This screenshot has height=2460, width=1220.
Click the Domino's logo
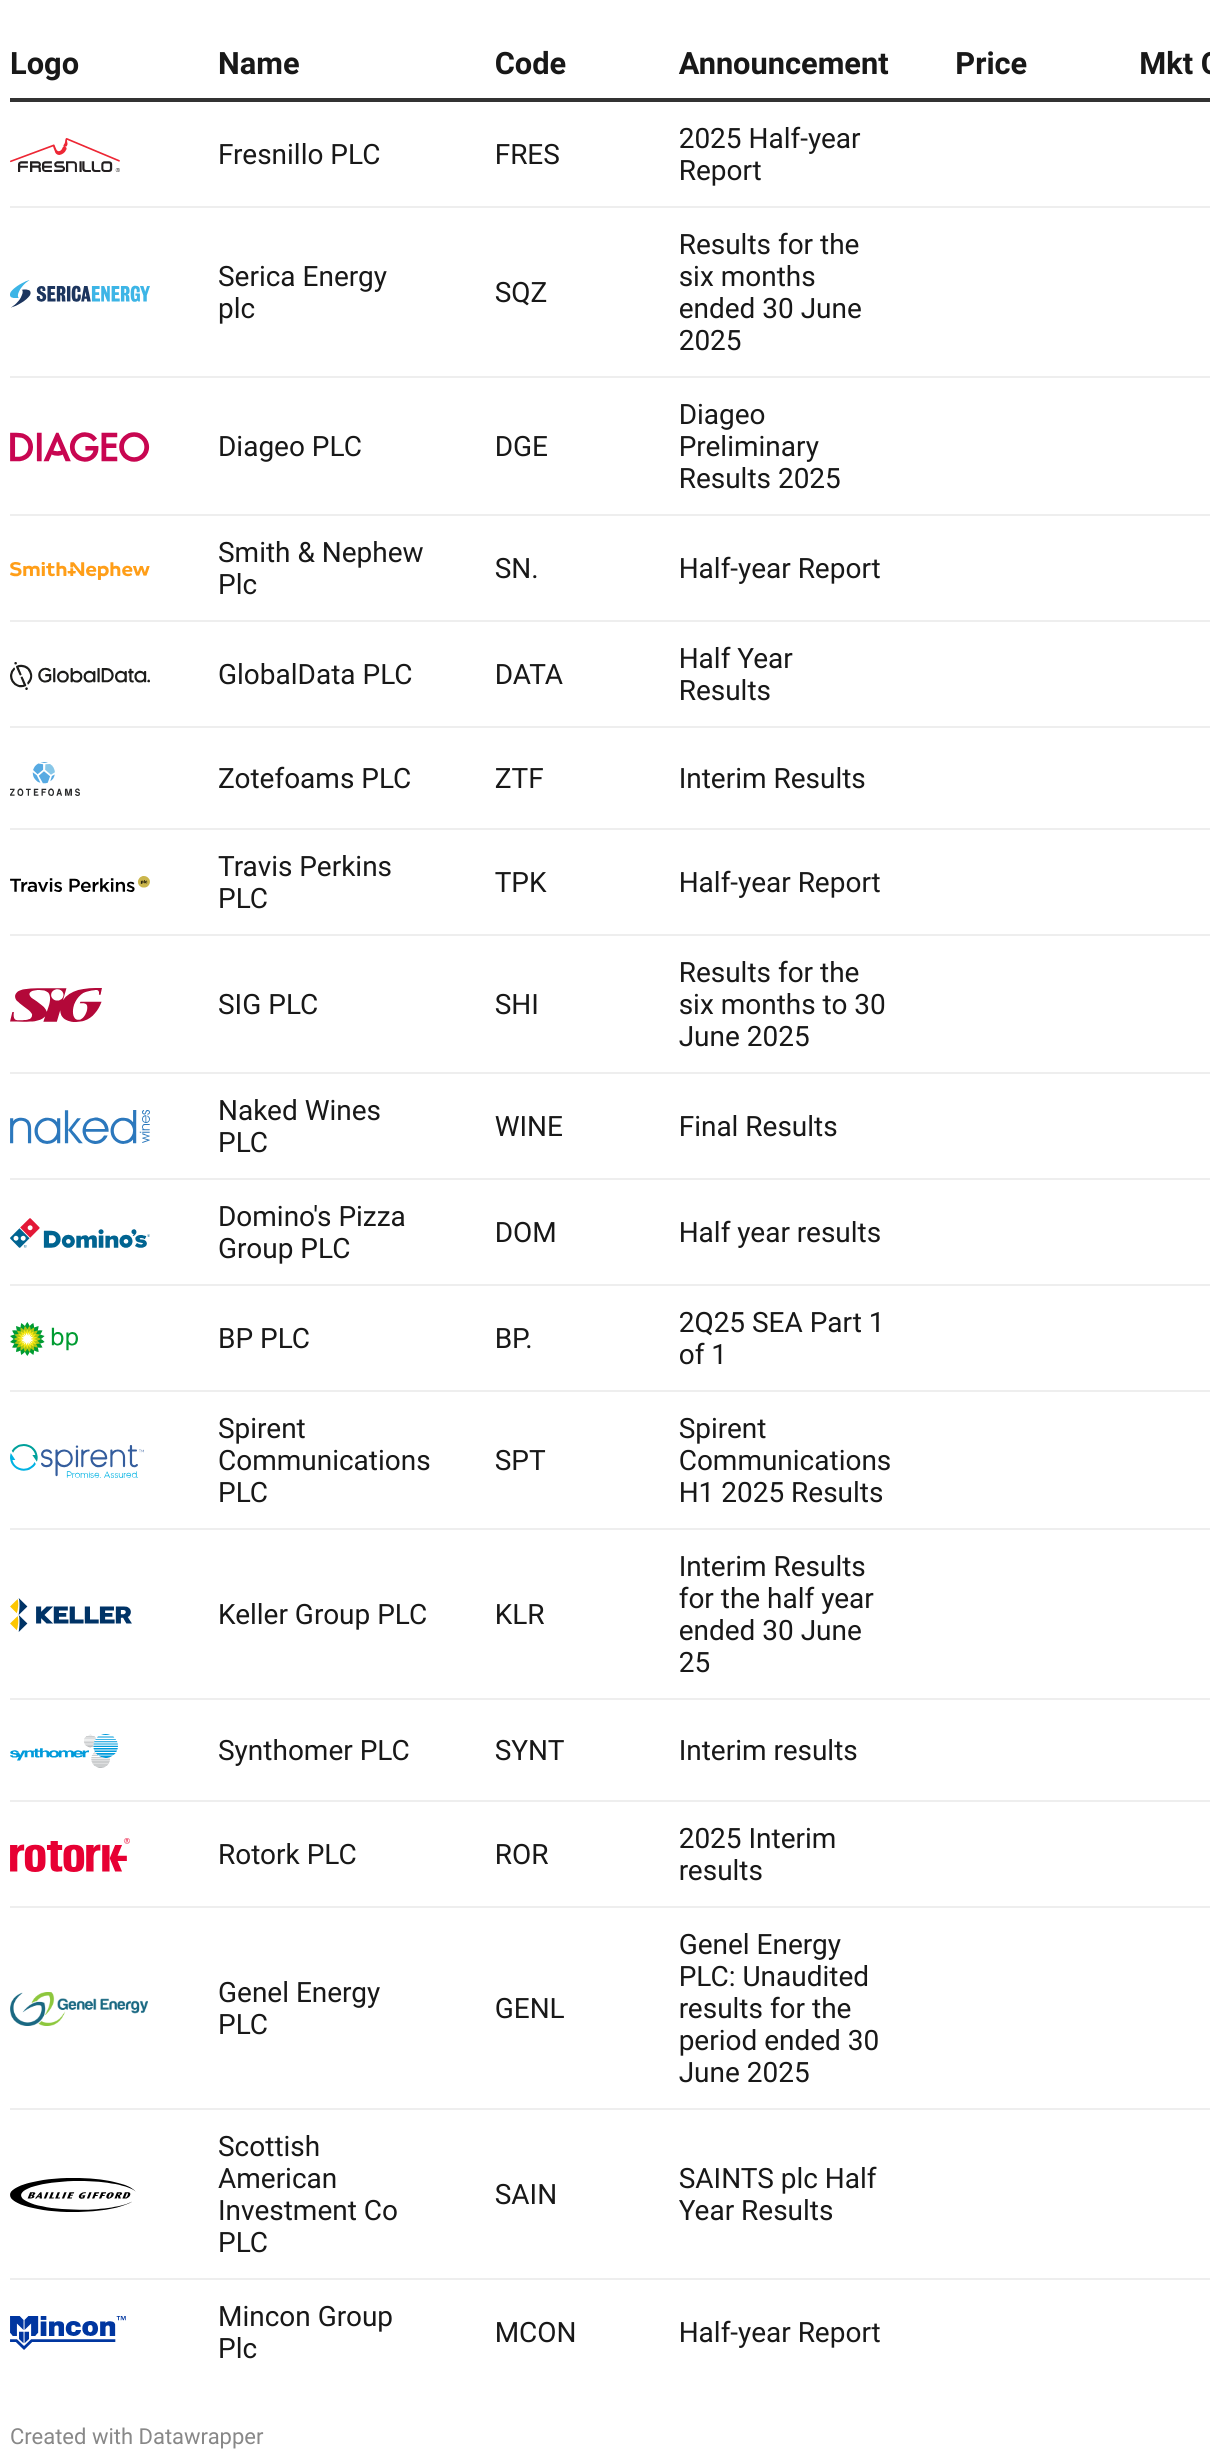pos(80,1234)
